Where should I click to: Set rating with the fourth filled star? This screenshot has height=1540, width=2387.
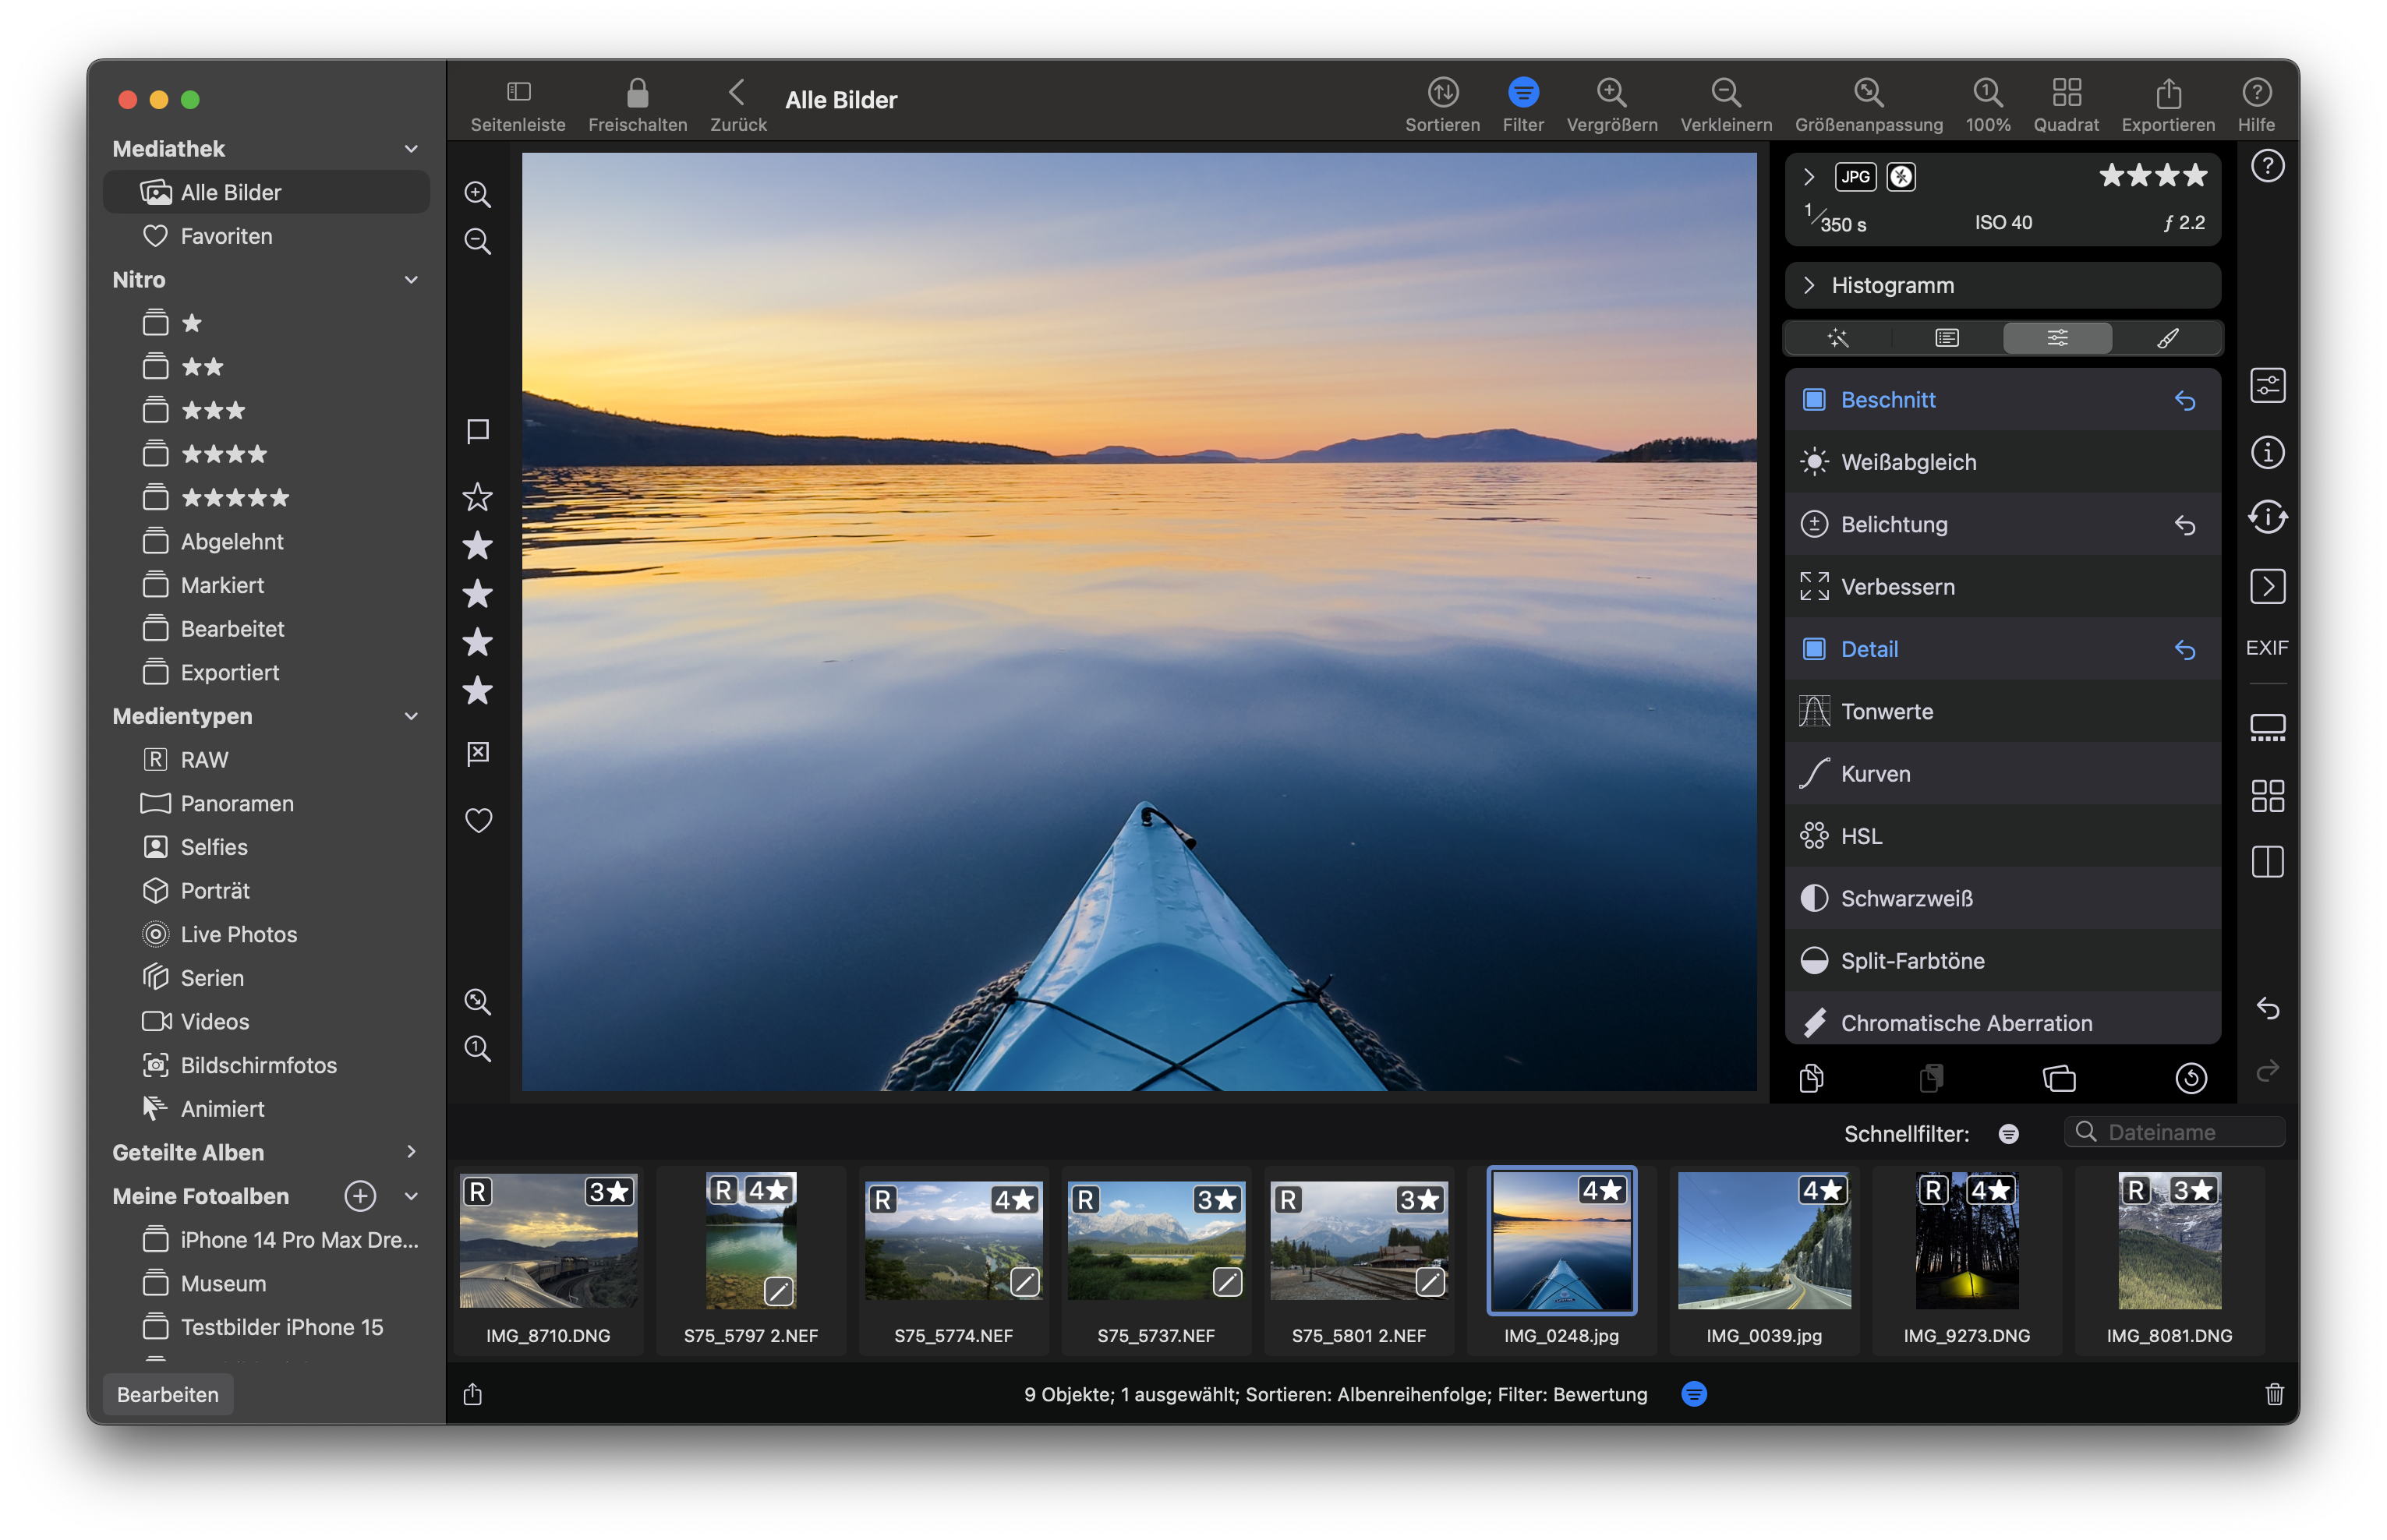tap(478, 691)
